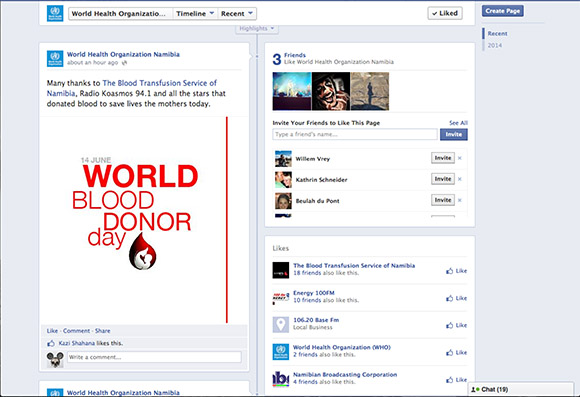Image resolution: width=580 pixels, height=397 pixels.
Task: Click thumbs-up Like for Energy 100FM
Action: click(x=456, y=298)
